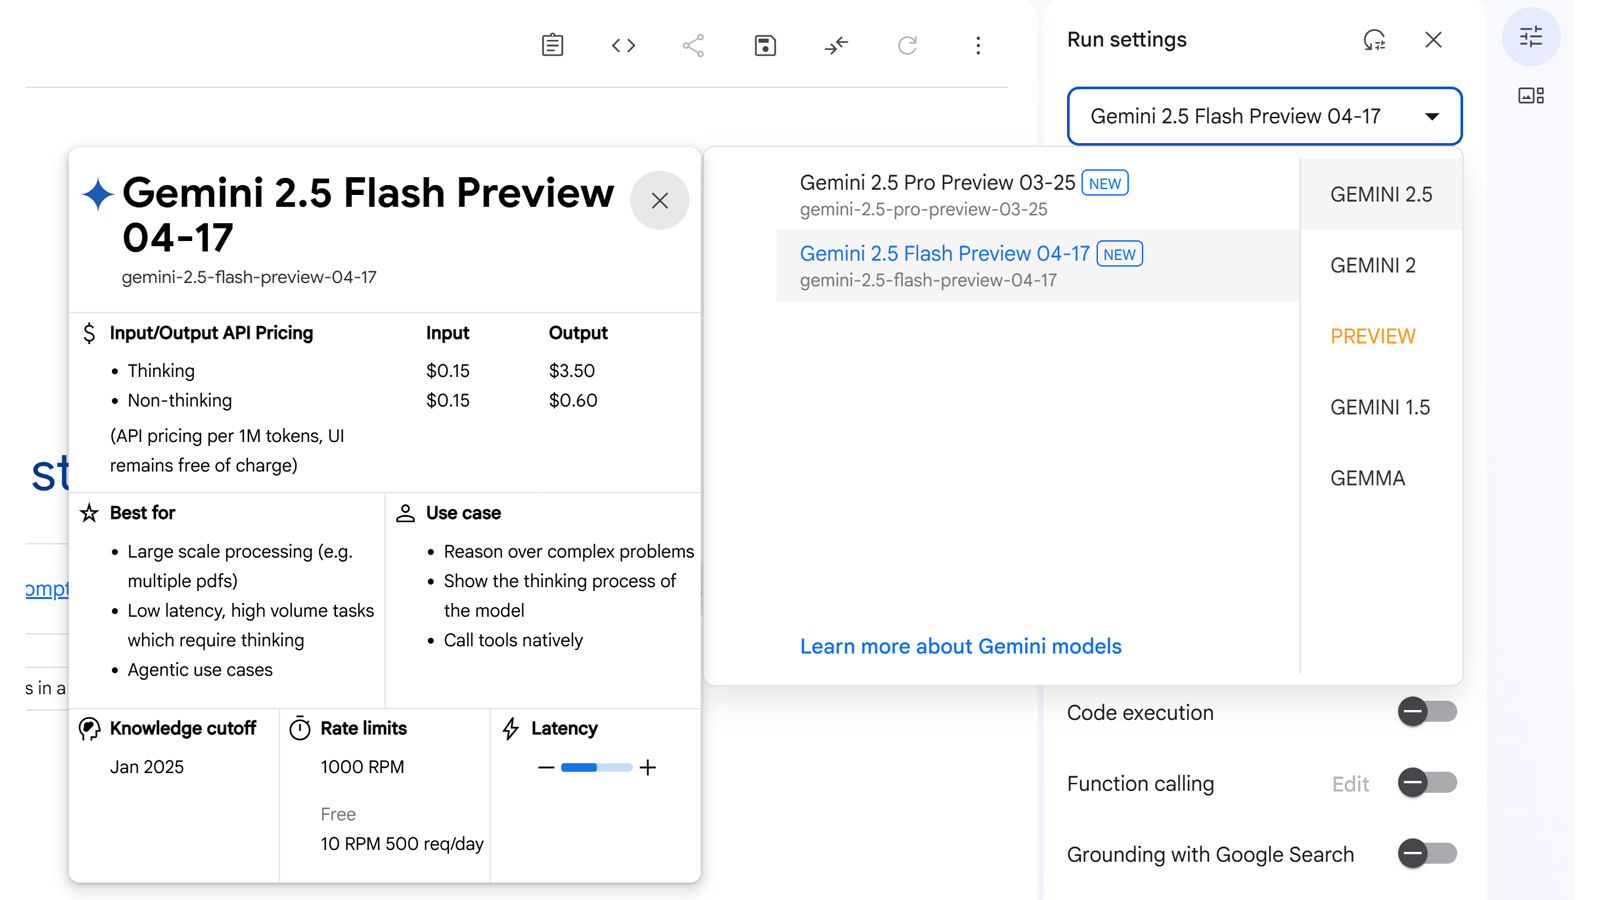Click the 10 RPM 500 req/day text
This screenshot has width=1600, height=900.
(x=402, y=845)
